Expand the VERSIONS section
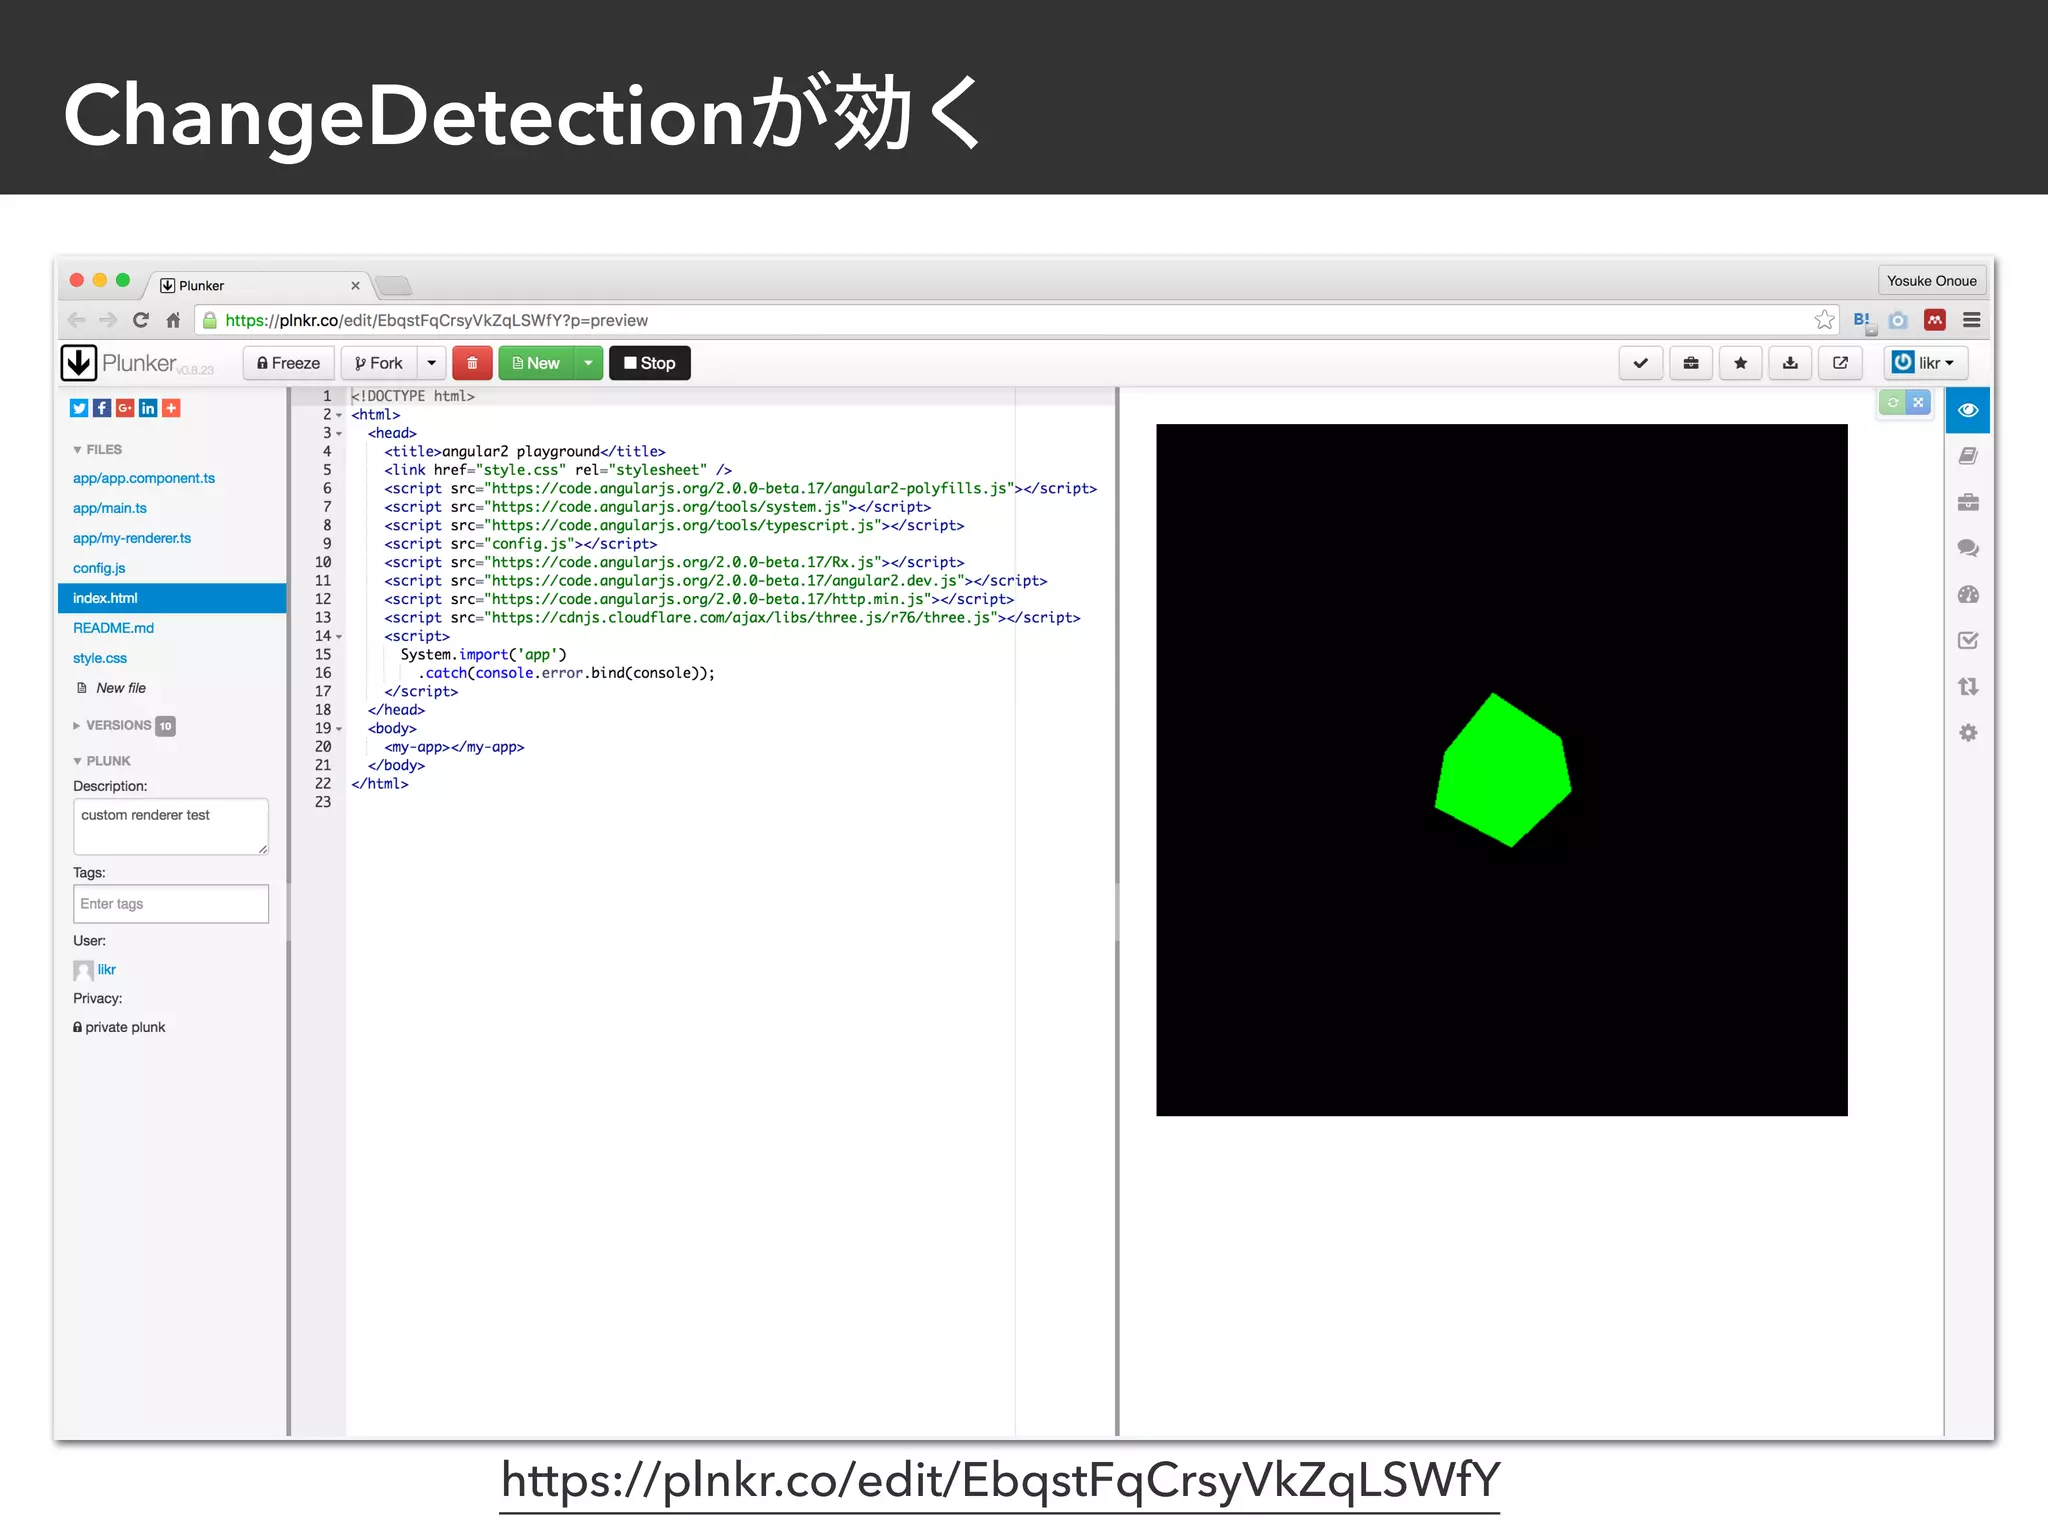This screenshot has height=1536, width=2048. [118, 725]
